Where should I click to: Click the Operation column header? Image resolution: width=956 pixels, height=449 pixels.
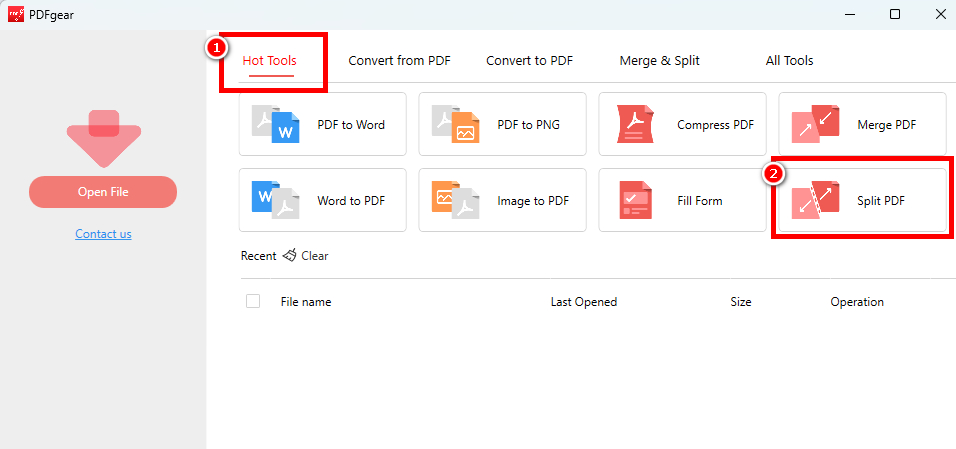[857, 302]
